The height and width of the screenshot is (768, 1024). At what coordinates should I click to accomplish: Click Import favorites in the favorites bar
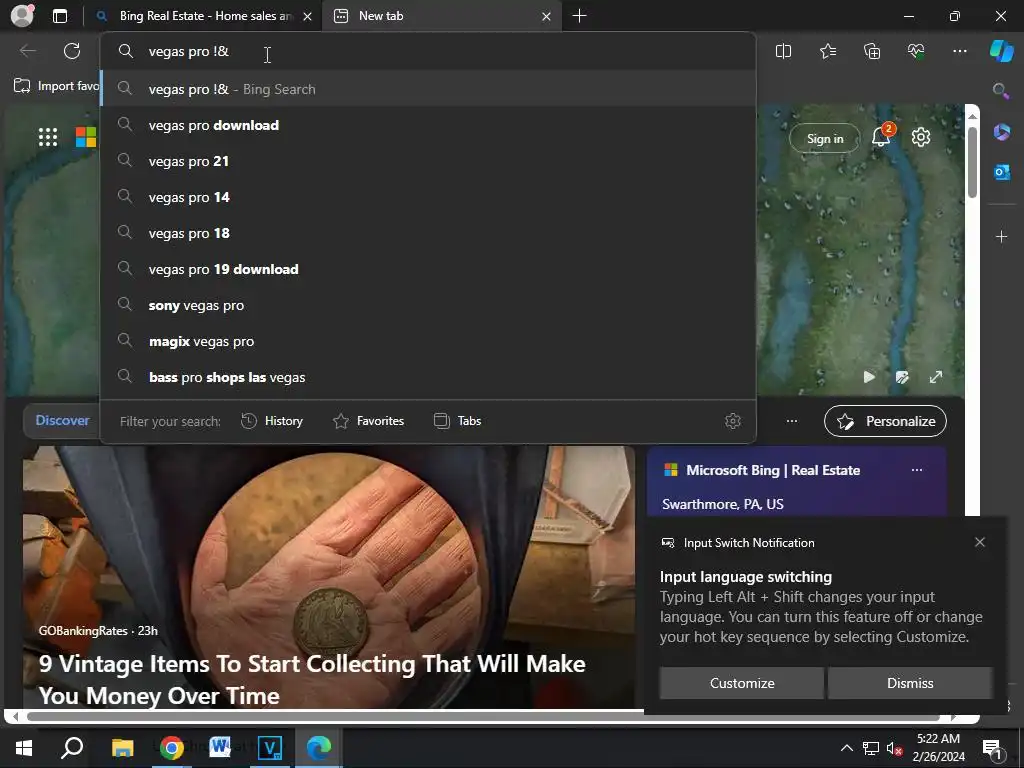click(x=57, y=86)
